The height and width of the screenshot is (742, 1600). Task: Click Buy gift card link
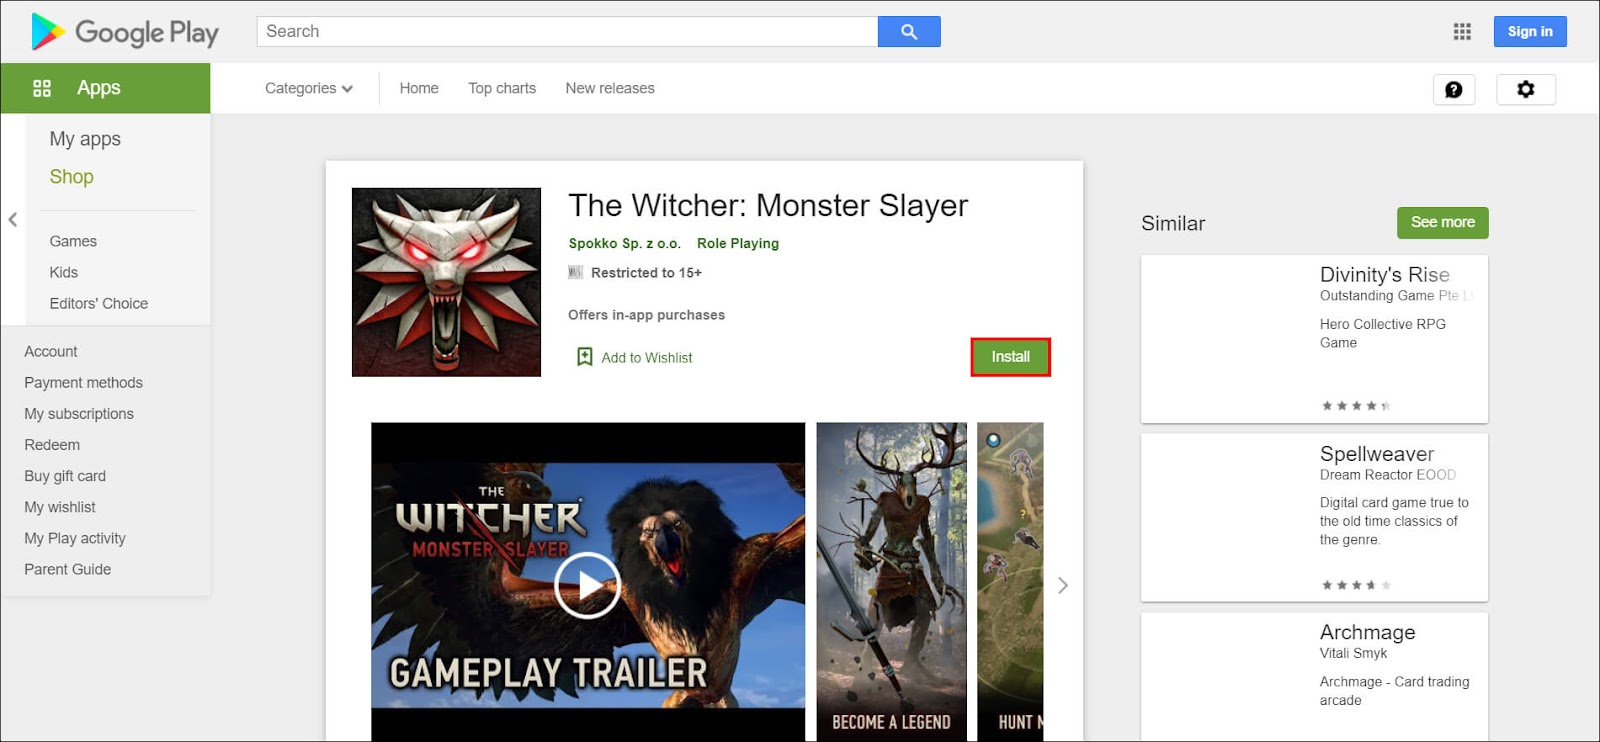[x=65, y=476]
